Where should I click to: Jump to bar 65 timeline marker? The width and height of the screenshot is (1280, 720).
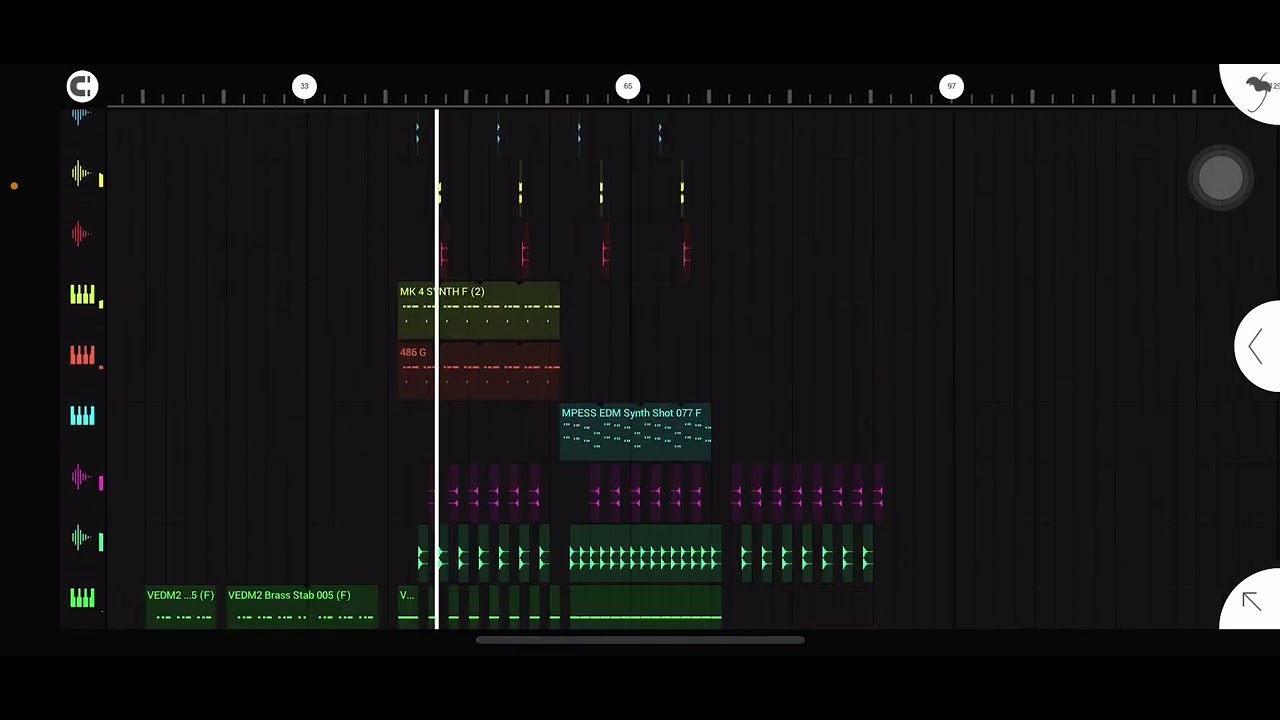pos(627,86)
